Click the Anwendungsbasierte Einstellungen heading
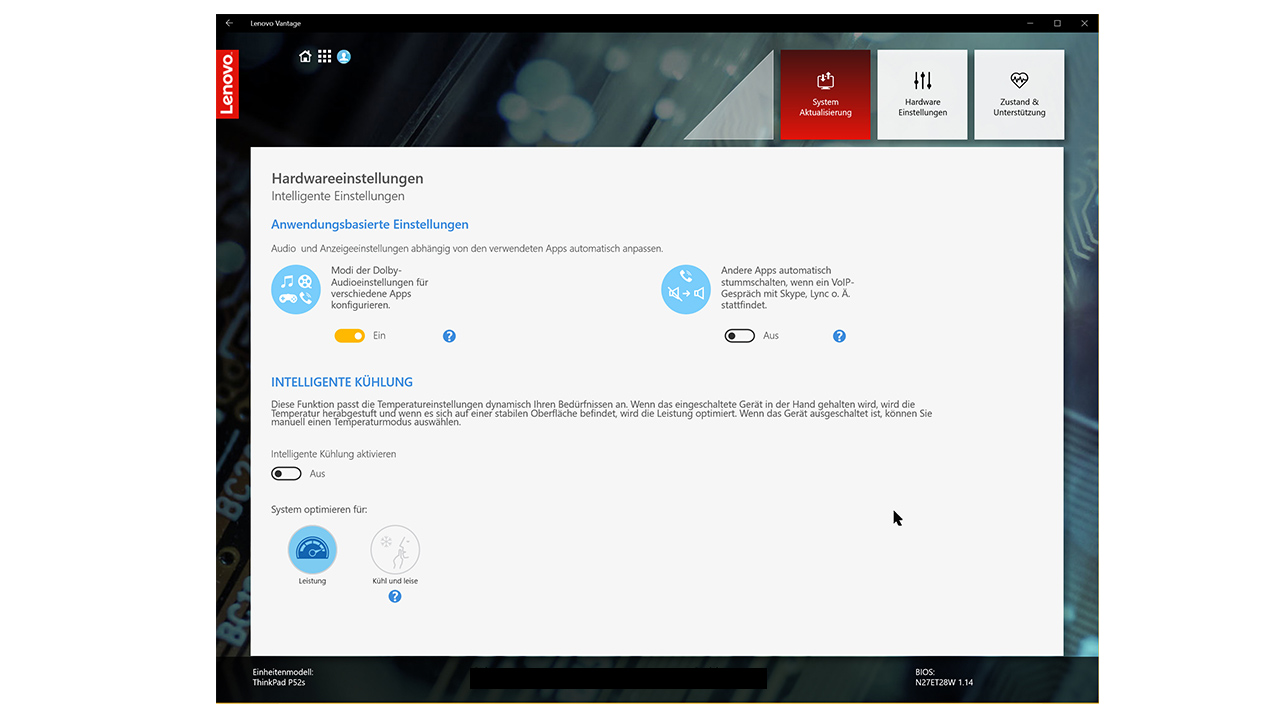This screenshot has height=720, width=1280. [370, 225]
